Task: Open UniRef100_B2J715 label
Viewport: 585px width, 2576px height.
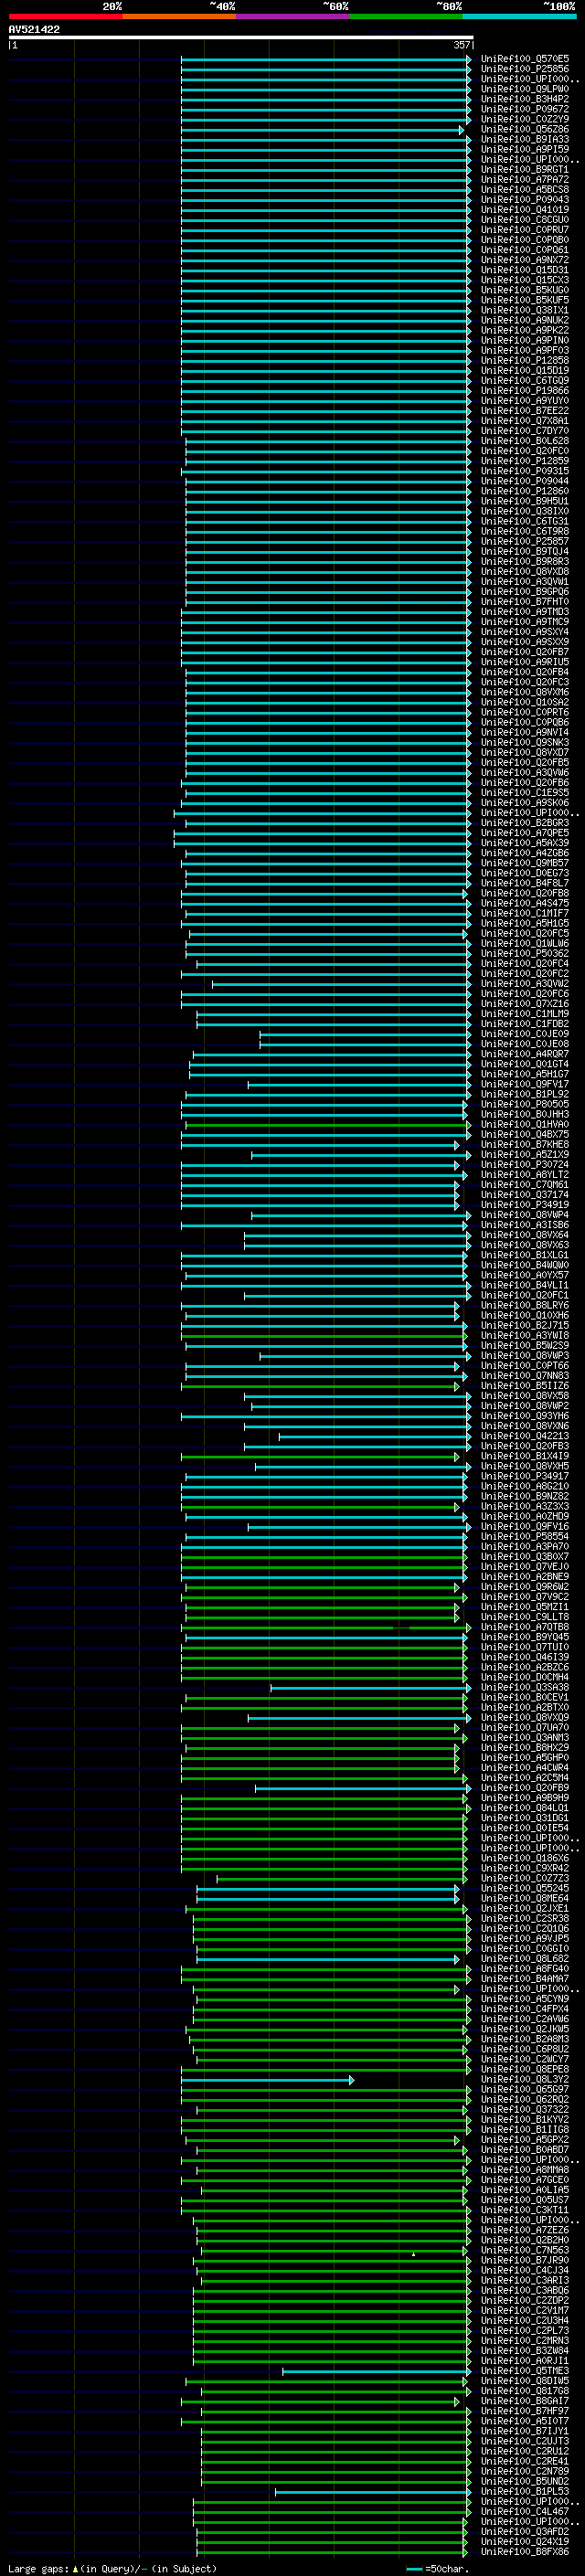Action: (x=525, y=1325)
